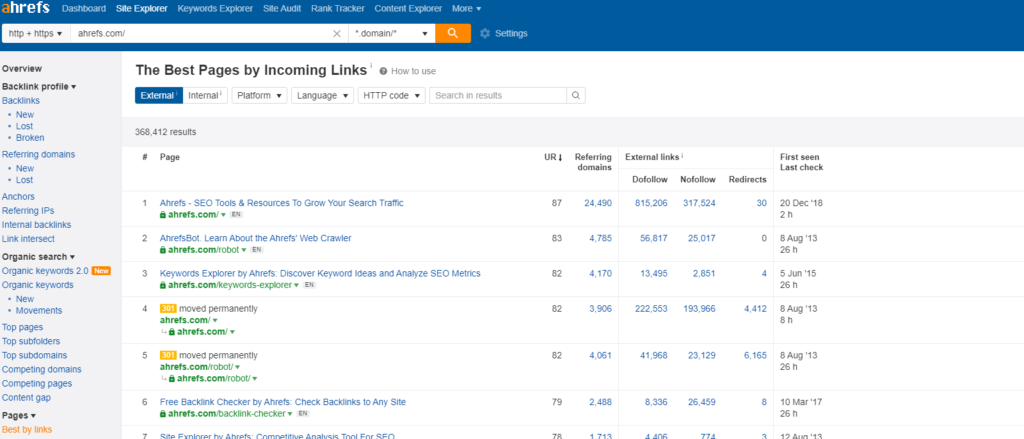Open the Site Explorer tab

142,8
